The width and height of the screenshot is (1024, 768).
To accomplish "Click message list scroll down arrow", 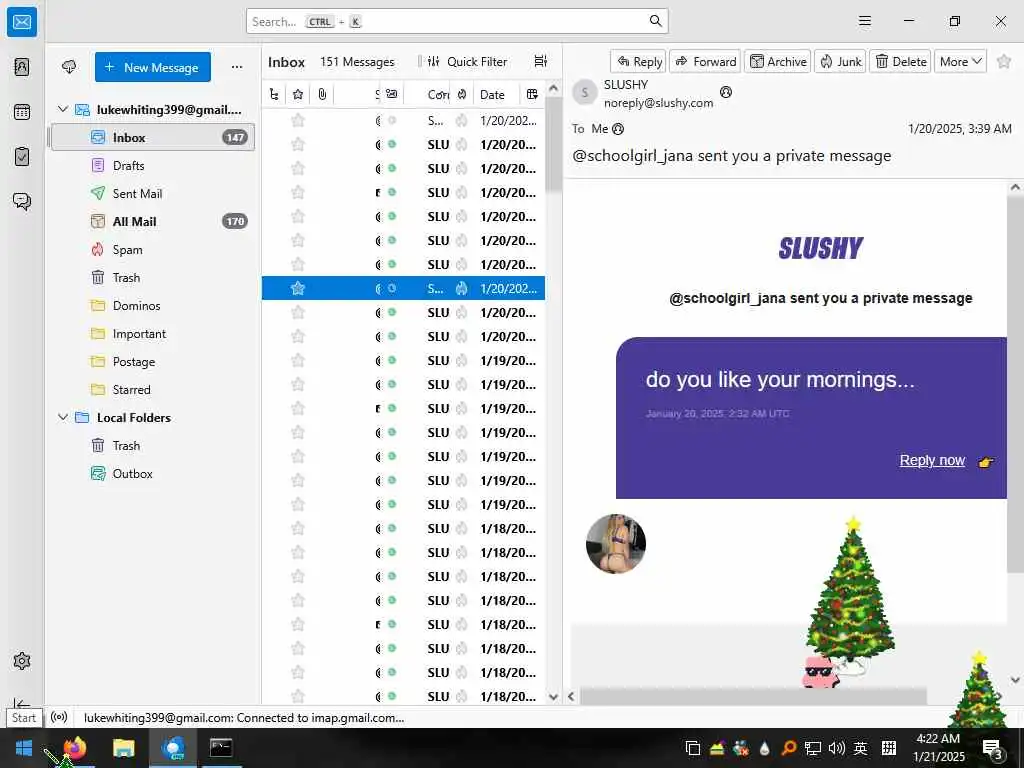I will point(554,697).
